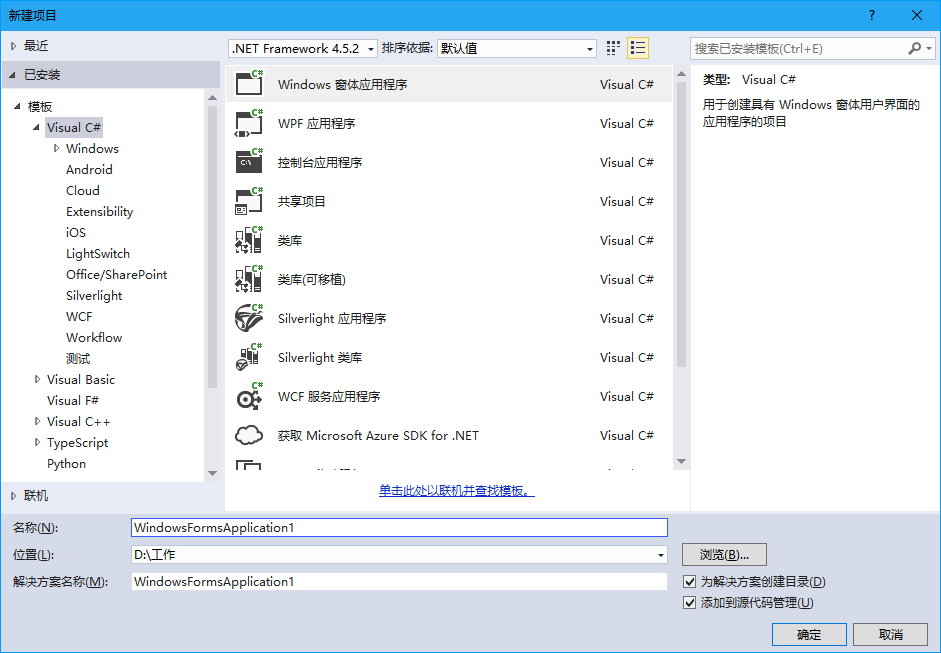941x653 pixels.
Task: Click tree panel scrollbar up arrow
Action: tap(212, 97)
